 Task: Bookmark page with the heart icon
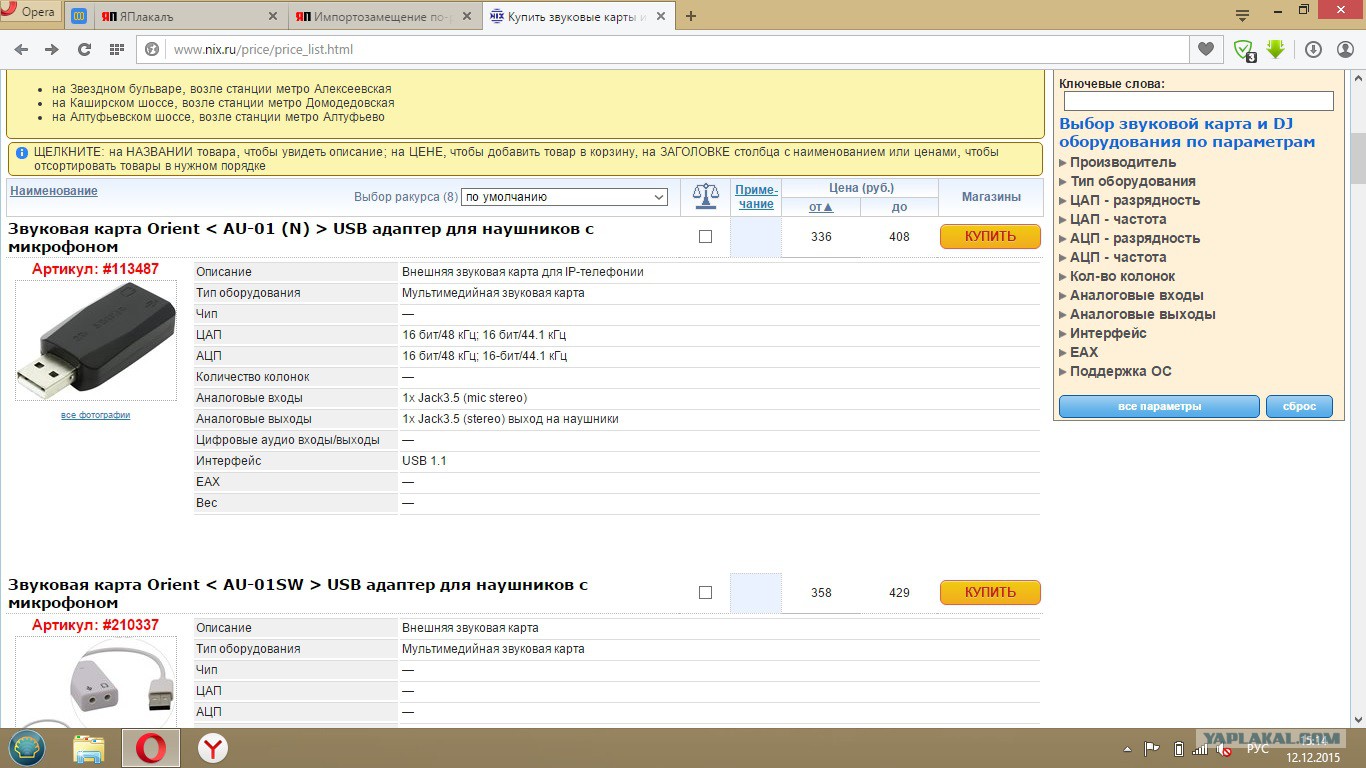click(x=1206, y=49)
